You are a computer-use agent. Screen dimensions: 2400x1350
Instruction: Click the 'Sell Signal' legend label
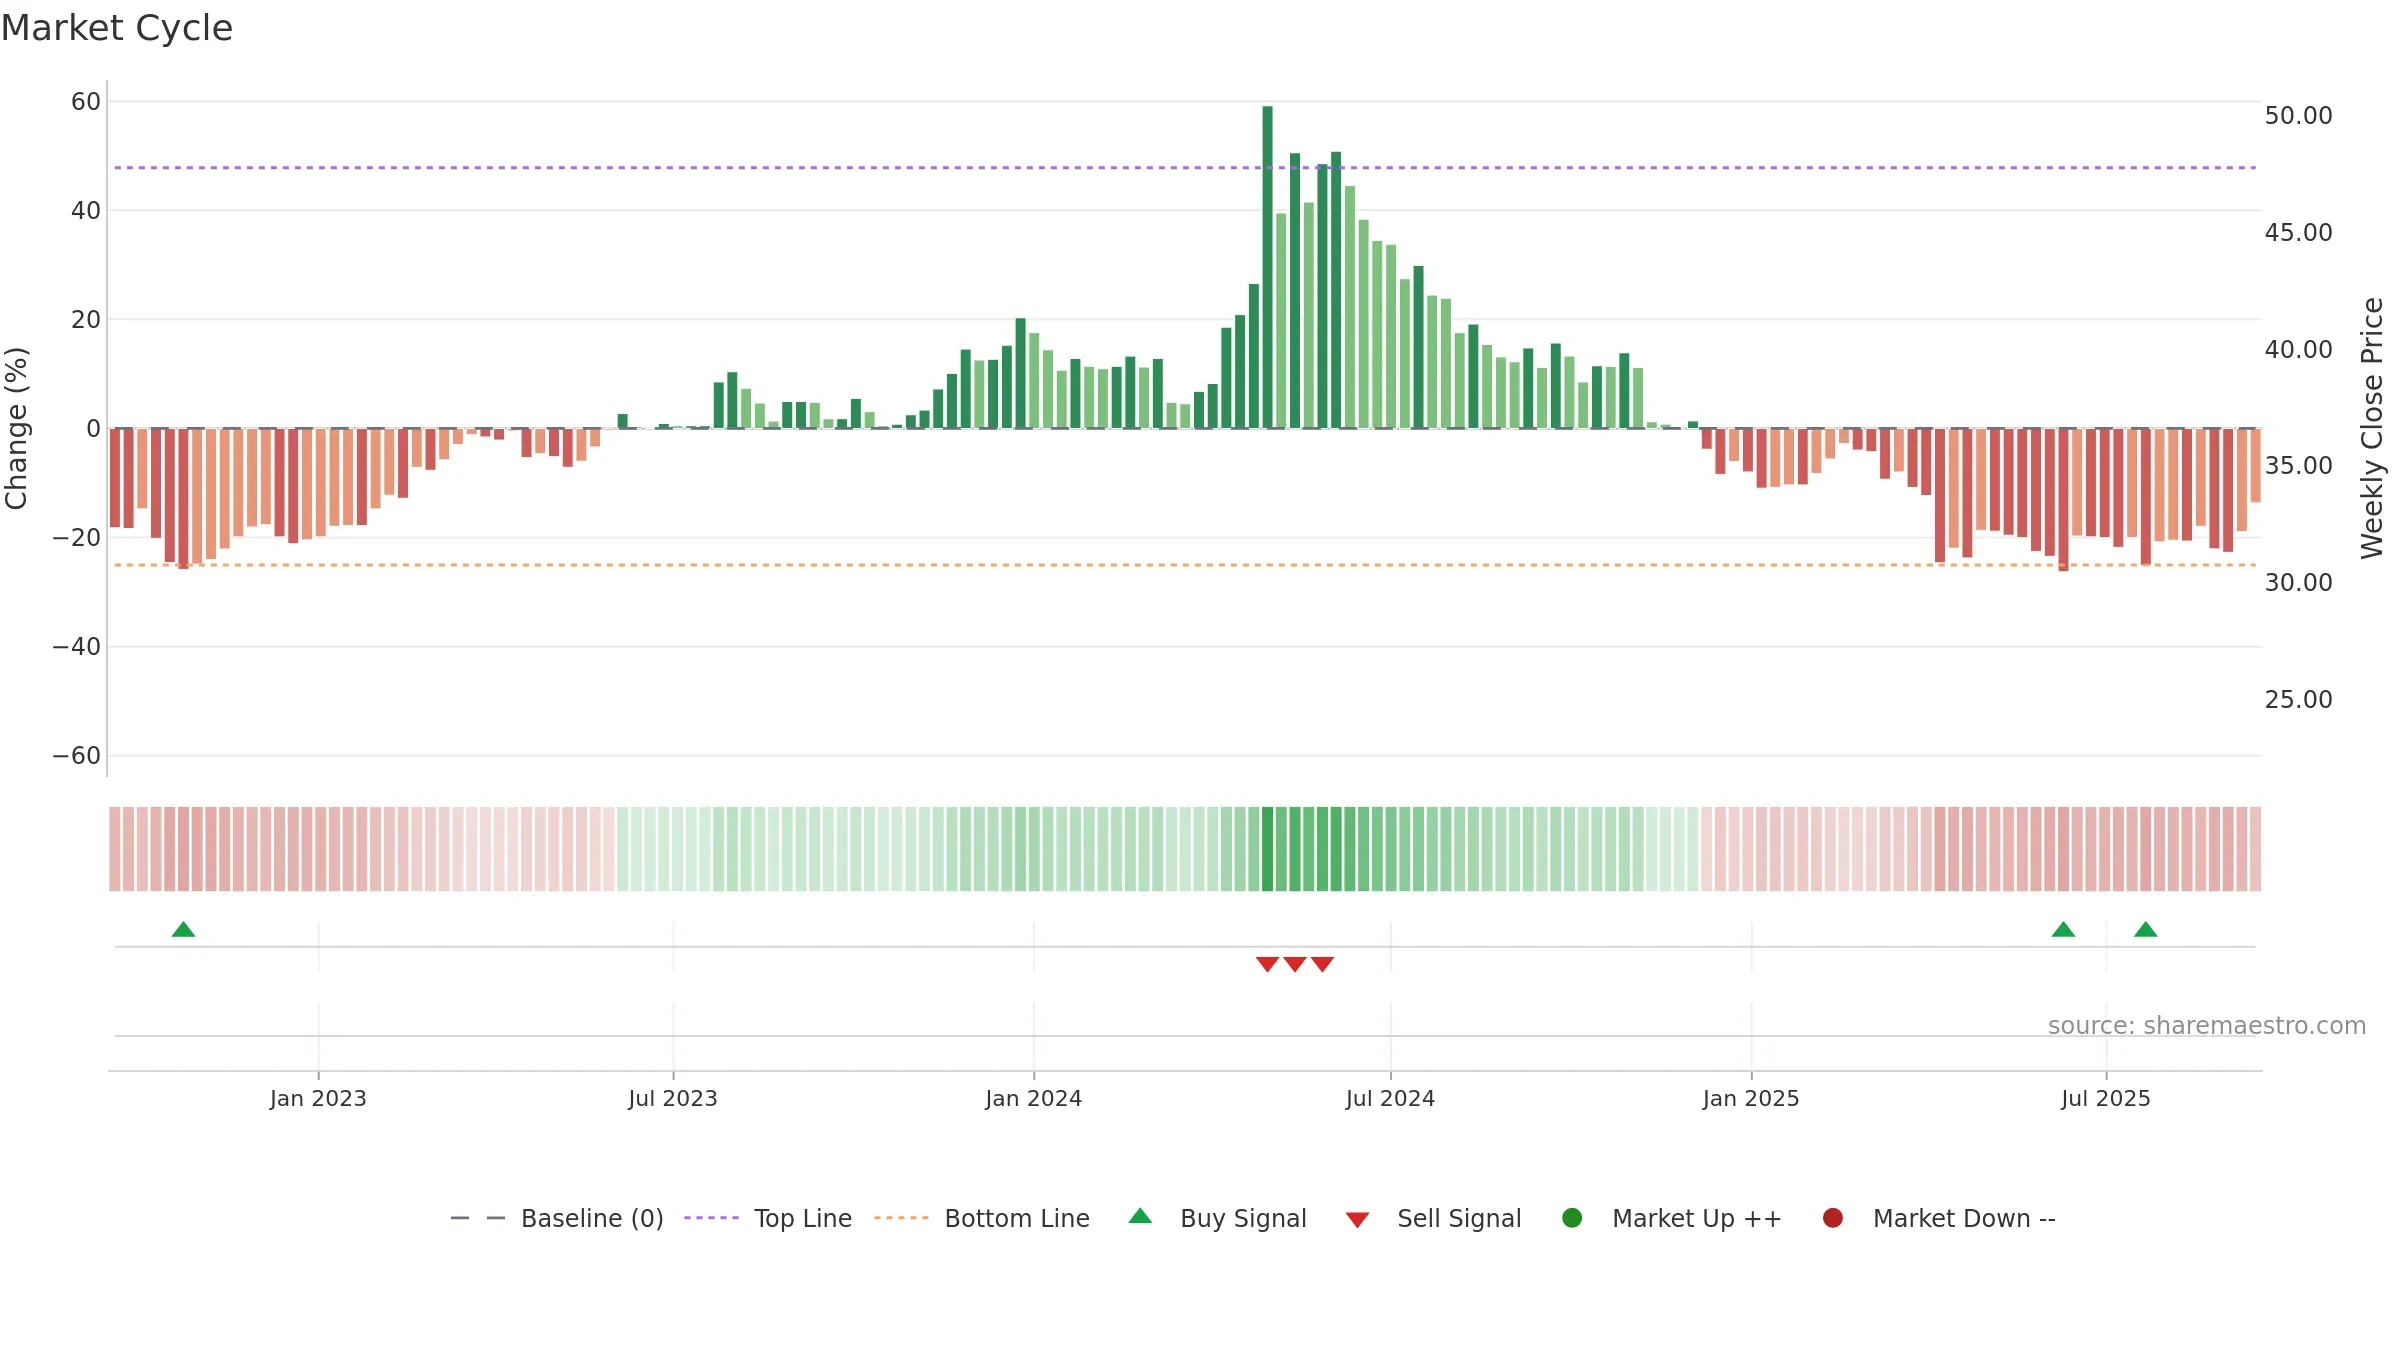point(1459,1218)
